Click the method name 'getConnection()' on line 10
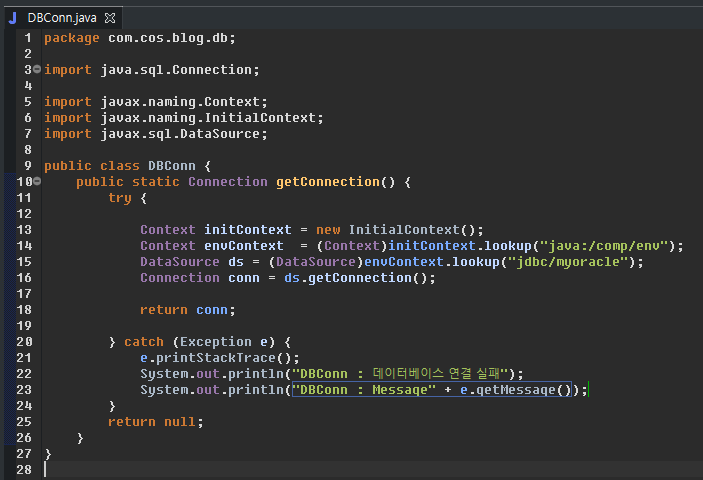Viewport: 703px width, 480px height. [x=335, y=182]
